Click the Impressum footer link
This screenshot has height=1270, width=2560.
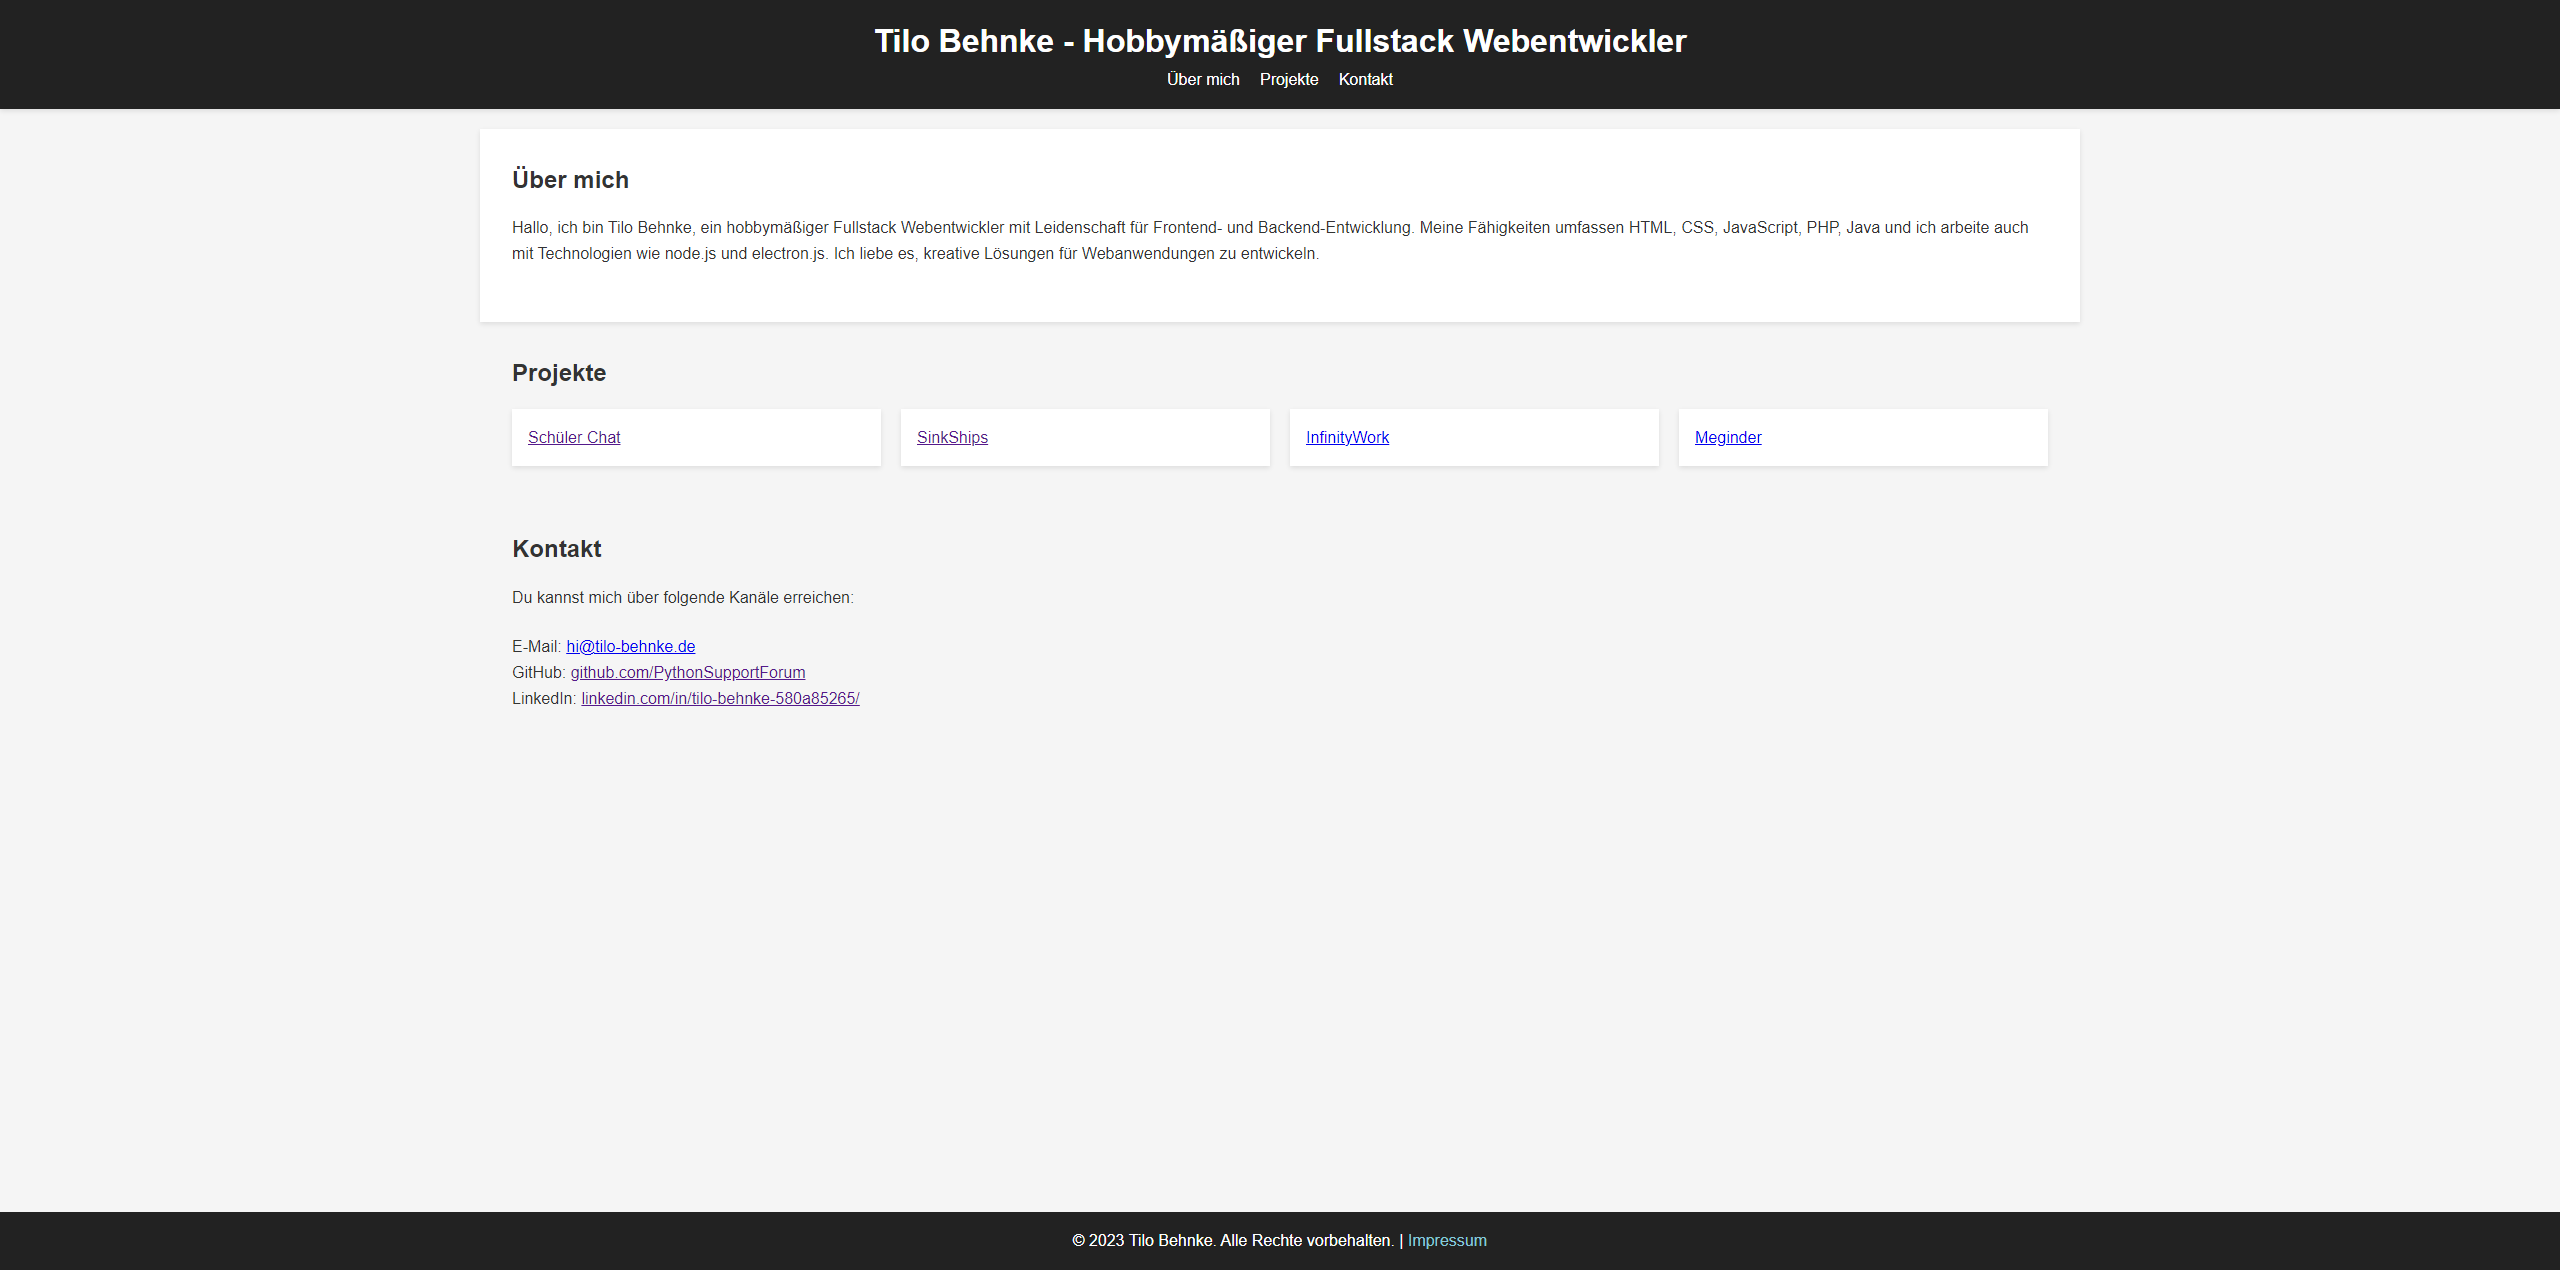pyautogui.click(x=1447, y=1240)
